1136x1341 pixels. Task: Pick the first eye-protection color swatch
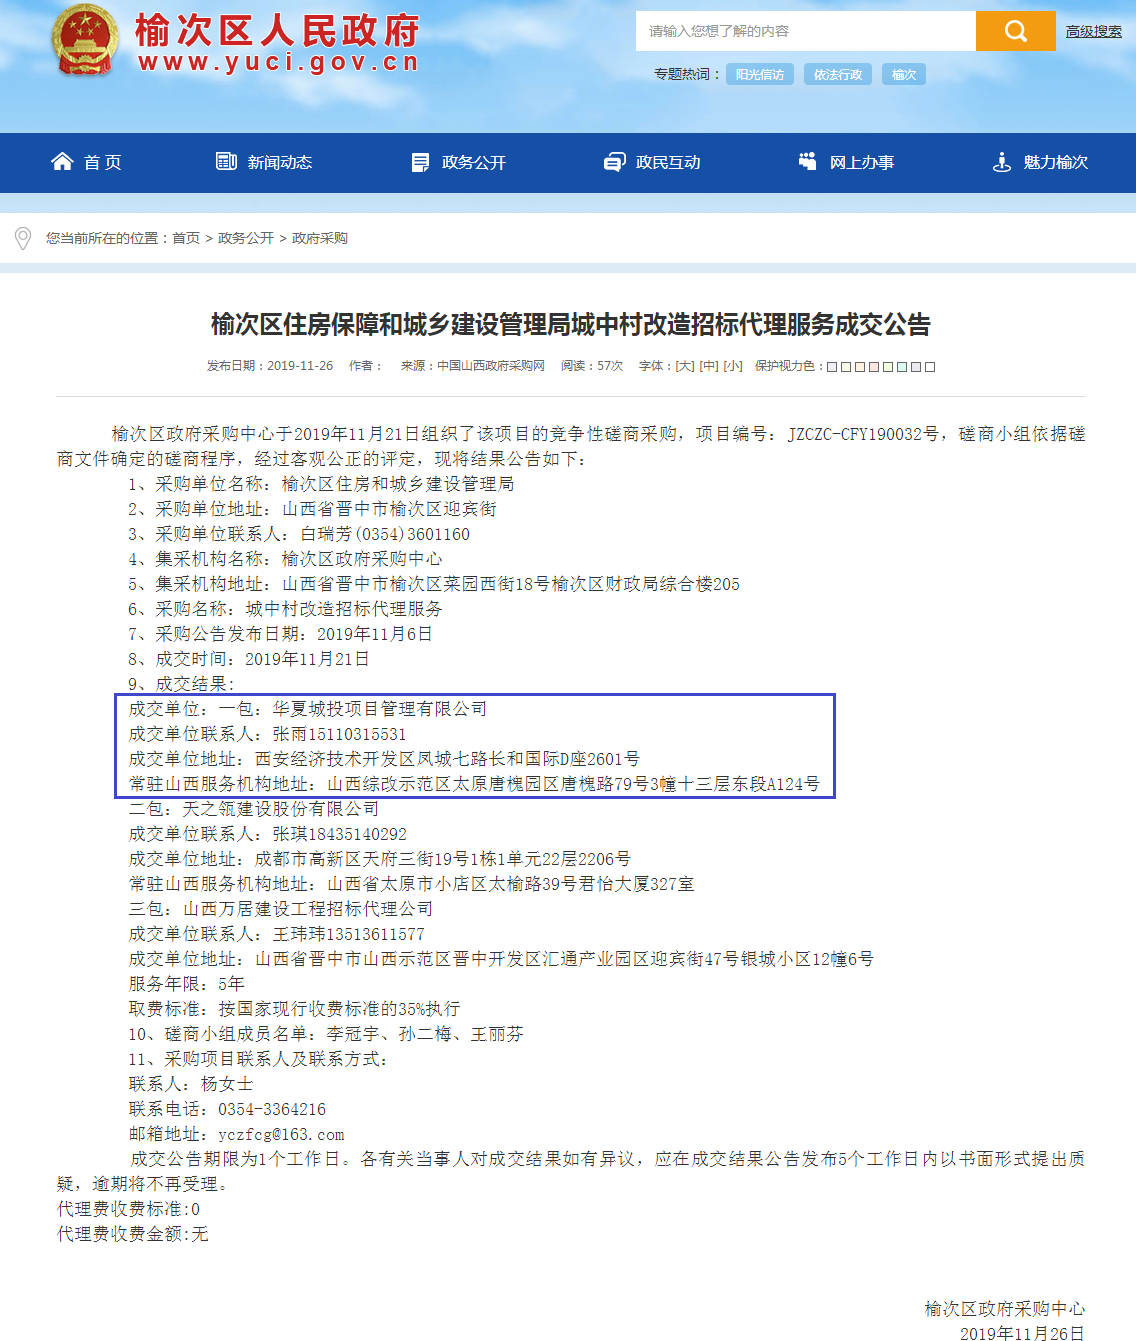pos(832,367)
